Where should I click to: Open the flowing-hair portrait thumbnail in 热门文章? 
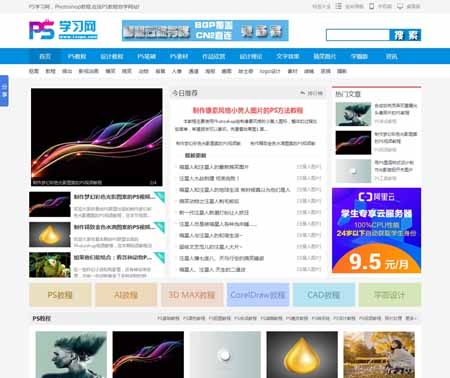pyautogui.click(x=353, y=114)
